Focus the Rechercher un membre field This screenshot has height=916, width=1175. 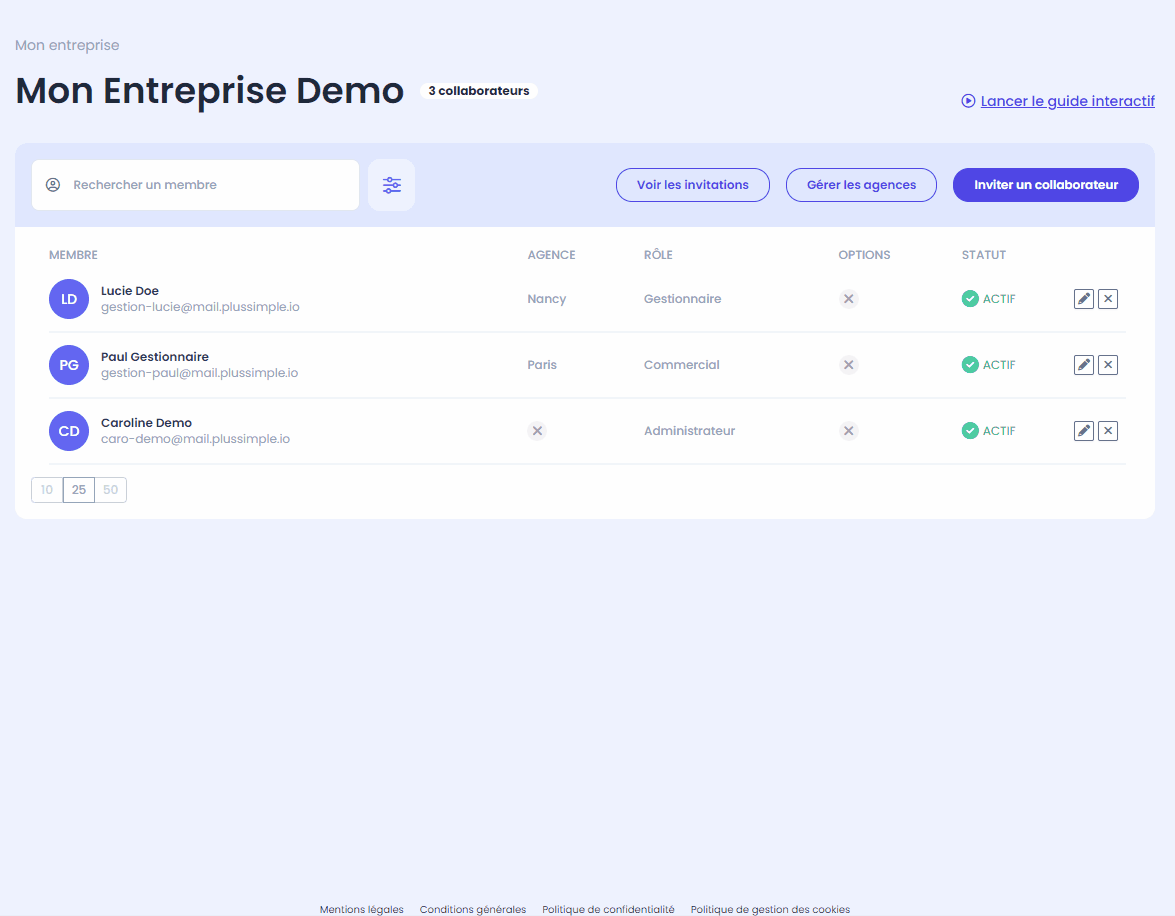[x=196, y=185]
